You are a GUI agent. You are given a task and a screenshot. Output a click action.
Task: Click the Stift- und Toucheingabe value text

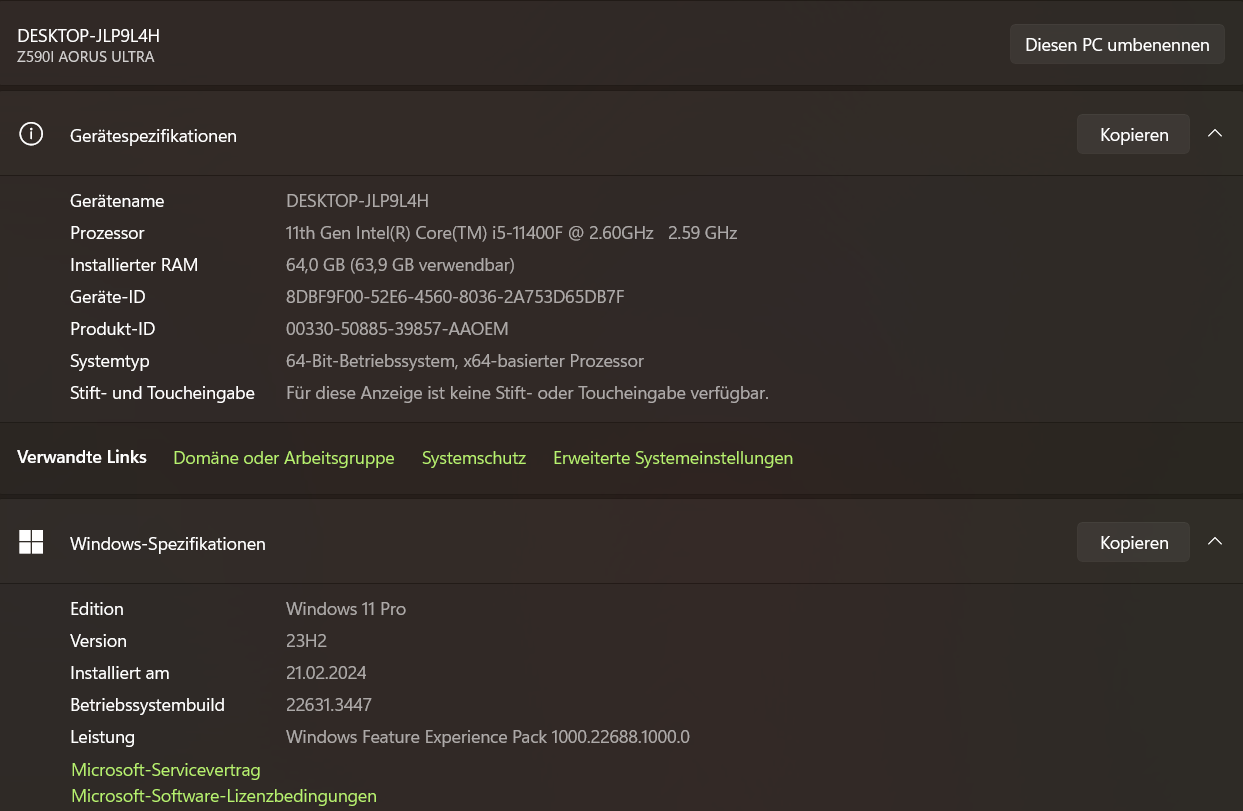pyautogui.click(x=527, y=393)
